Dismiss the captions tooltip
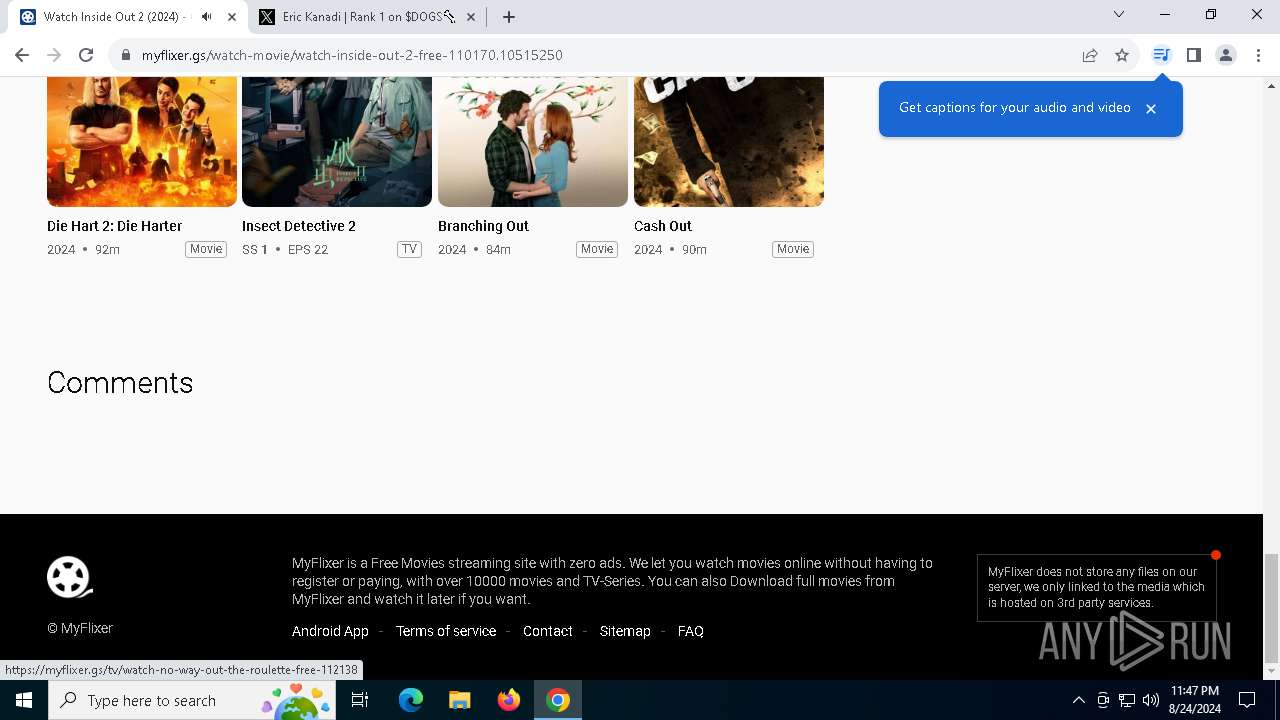Viewport: 1280px width, 720px height. [1151, 108]
